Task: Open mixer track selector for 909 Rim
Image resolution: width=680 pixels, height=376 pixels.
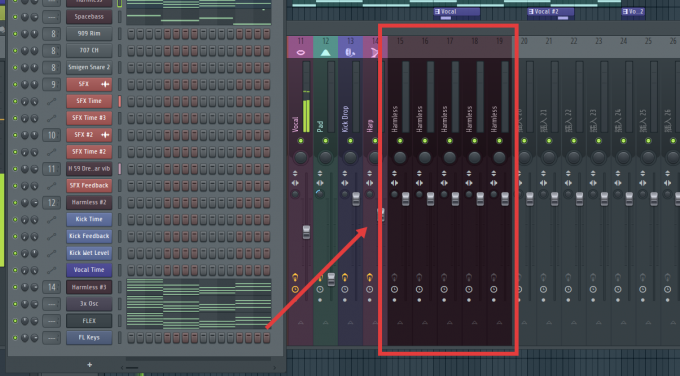Action: [51, 34]
